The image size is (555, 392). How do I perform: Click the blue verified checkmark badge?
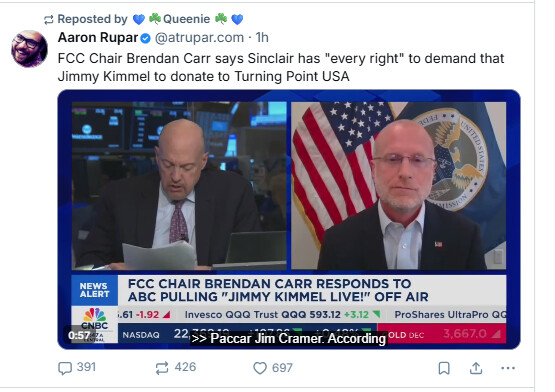pyautogui.click(x=145, y=38)
